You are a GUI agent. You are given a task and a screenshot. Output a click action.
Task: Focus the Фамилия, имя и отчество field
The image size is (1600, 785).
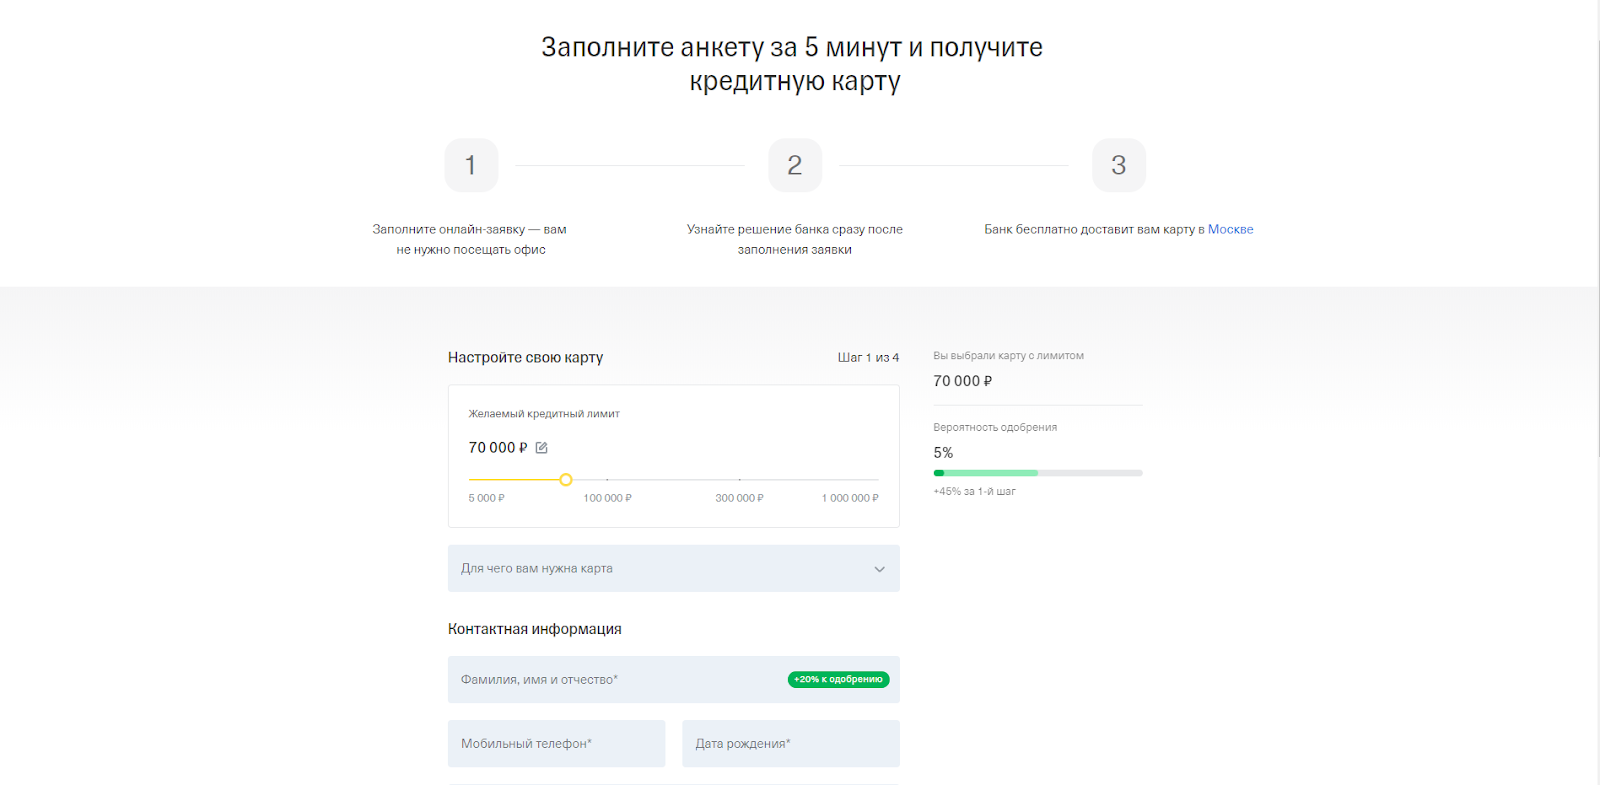pyautogui.click(x=610, y=680)
